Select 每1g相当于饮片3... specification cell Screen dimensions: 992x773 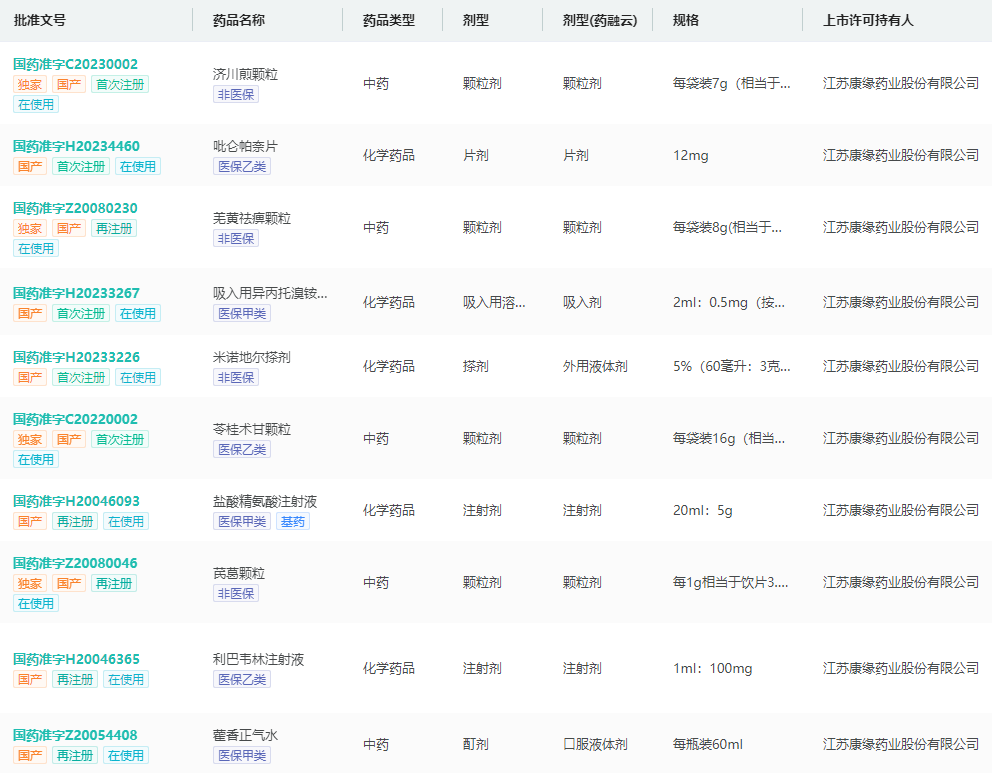click(x=730, y=583)
